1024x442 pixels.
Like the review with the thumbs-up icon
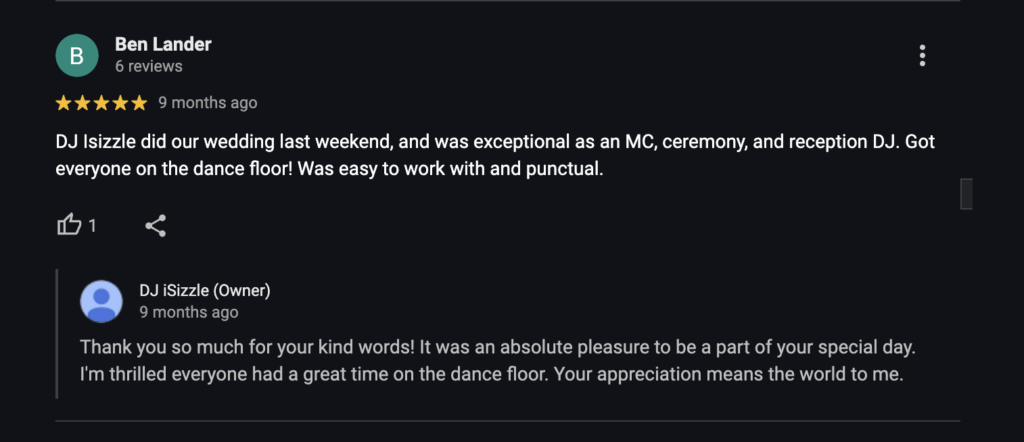click(69, 226)
